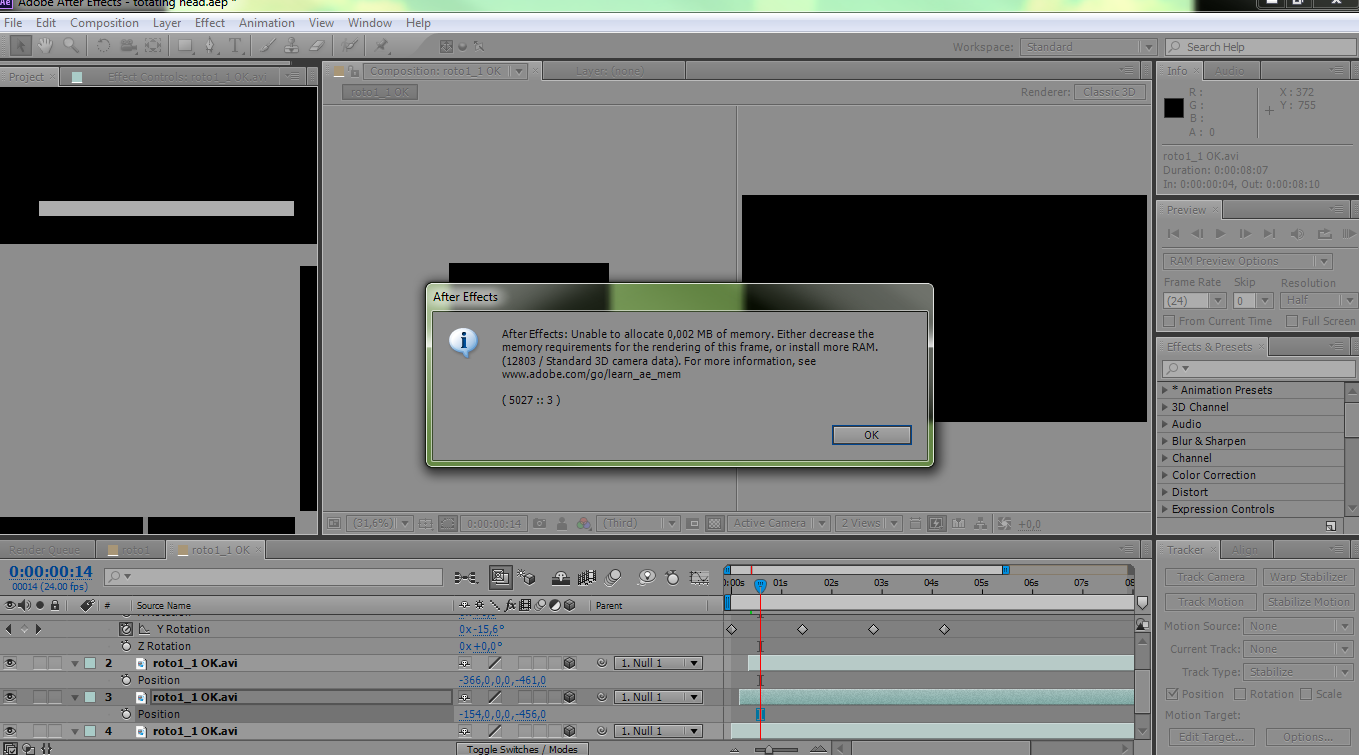Open the Effect menu

click(210, 22)
